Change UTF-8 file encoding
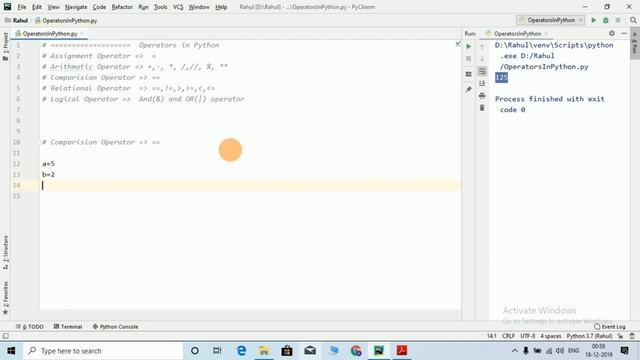The height and width of the screenshot is (360, 640). [x=528, y=336]
